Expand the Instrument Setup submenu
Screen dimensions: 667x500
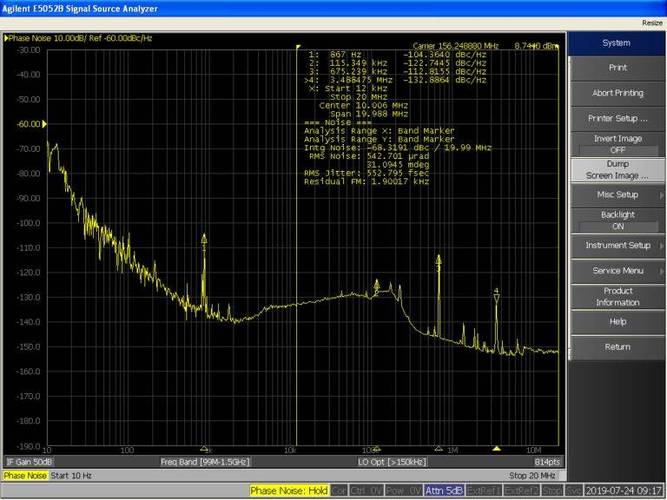(x=617, y=246)
